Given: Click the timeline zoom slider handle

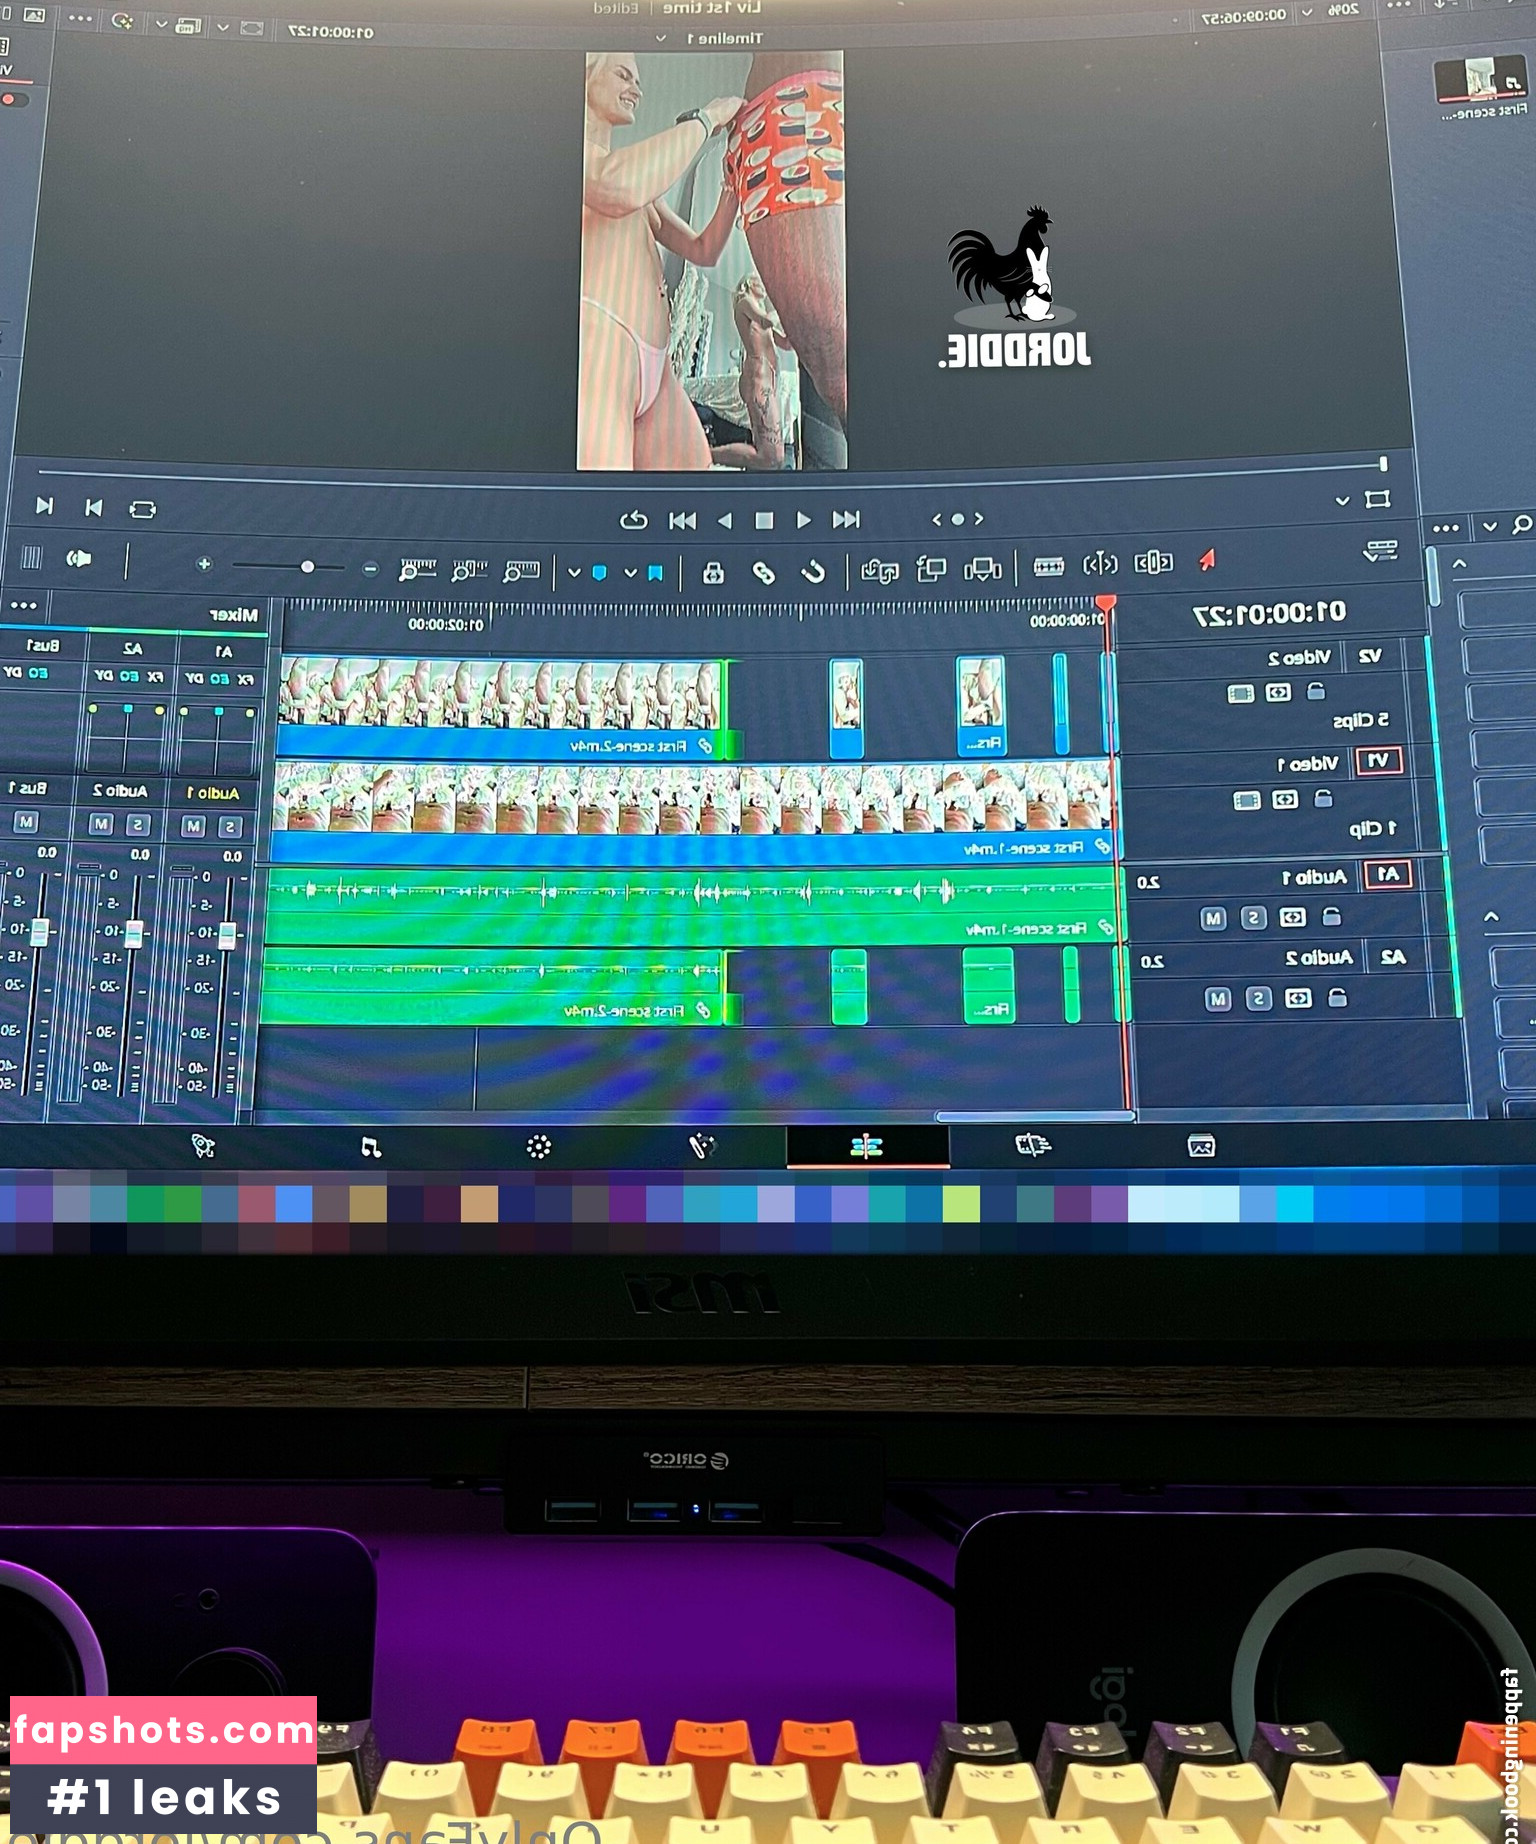Looking at the screenshot, I should [307, 567].
